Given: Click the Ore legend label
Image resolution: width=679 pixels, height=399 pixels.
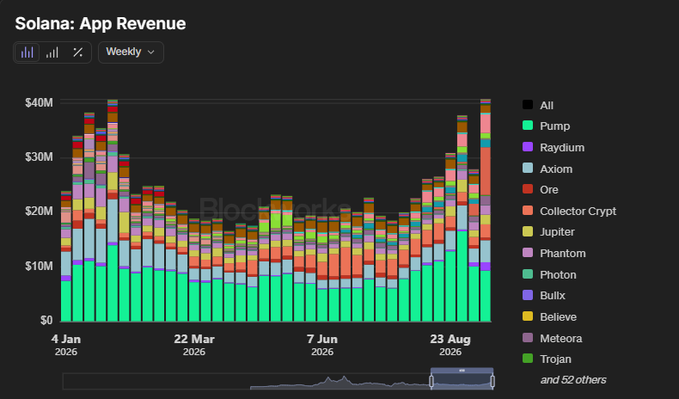Looking at the screenshot, I should 549,190.
